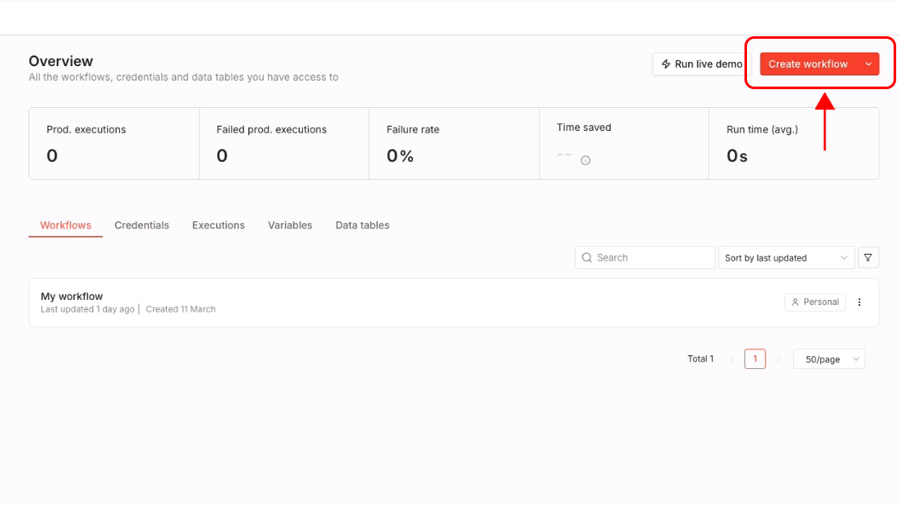Screen dimensions: 900x505
Task: Open the My workflow entry
Action: [72, 297]
